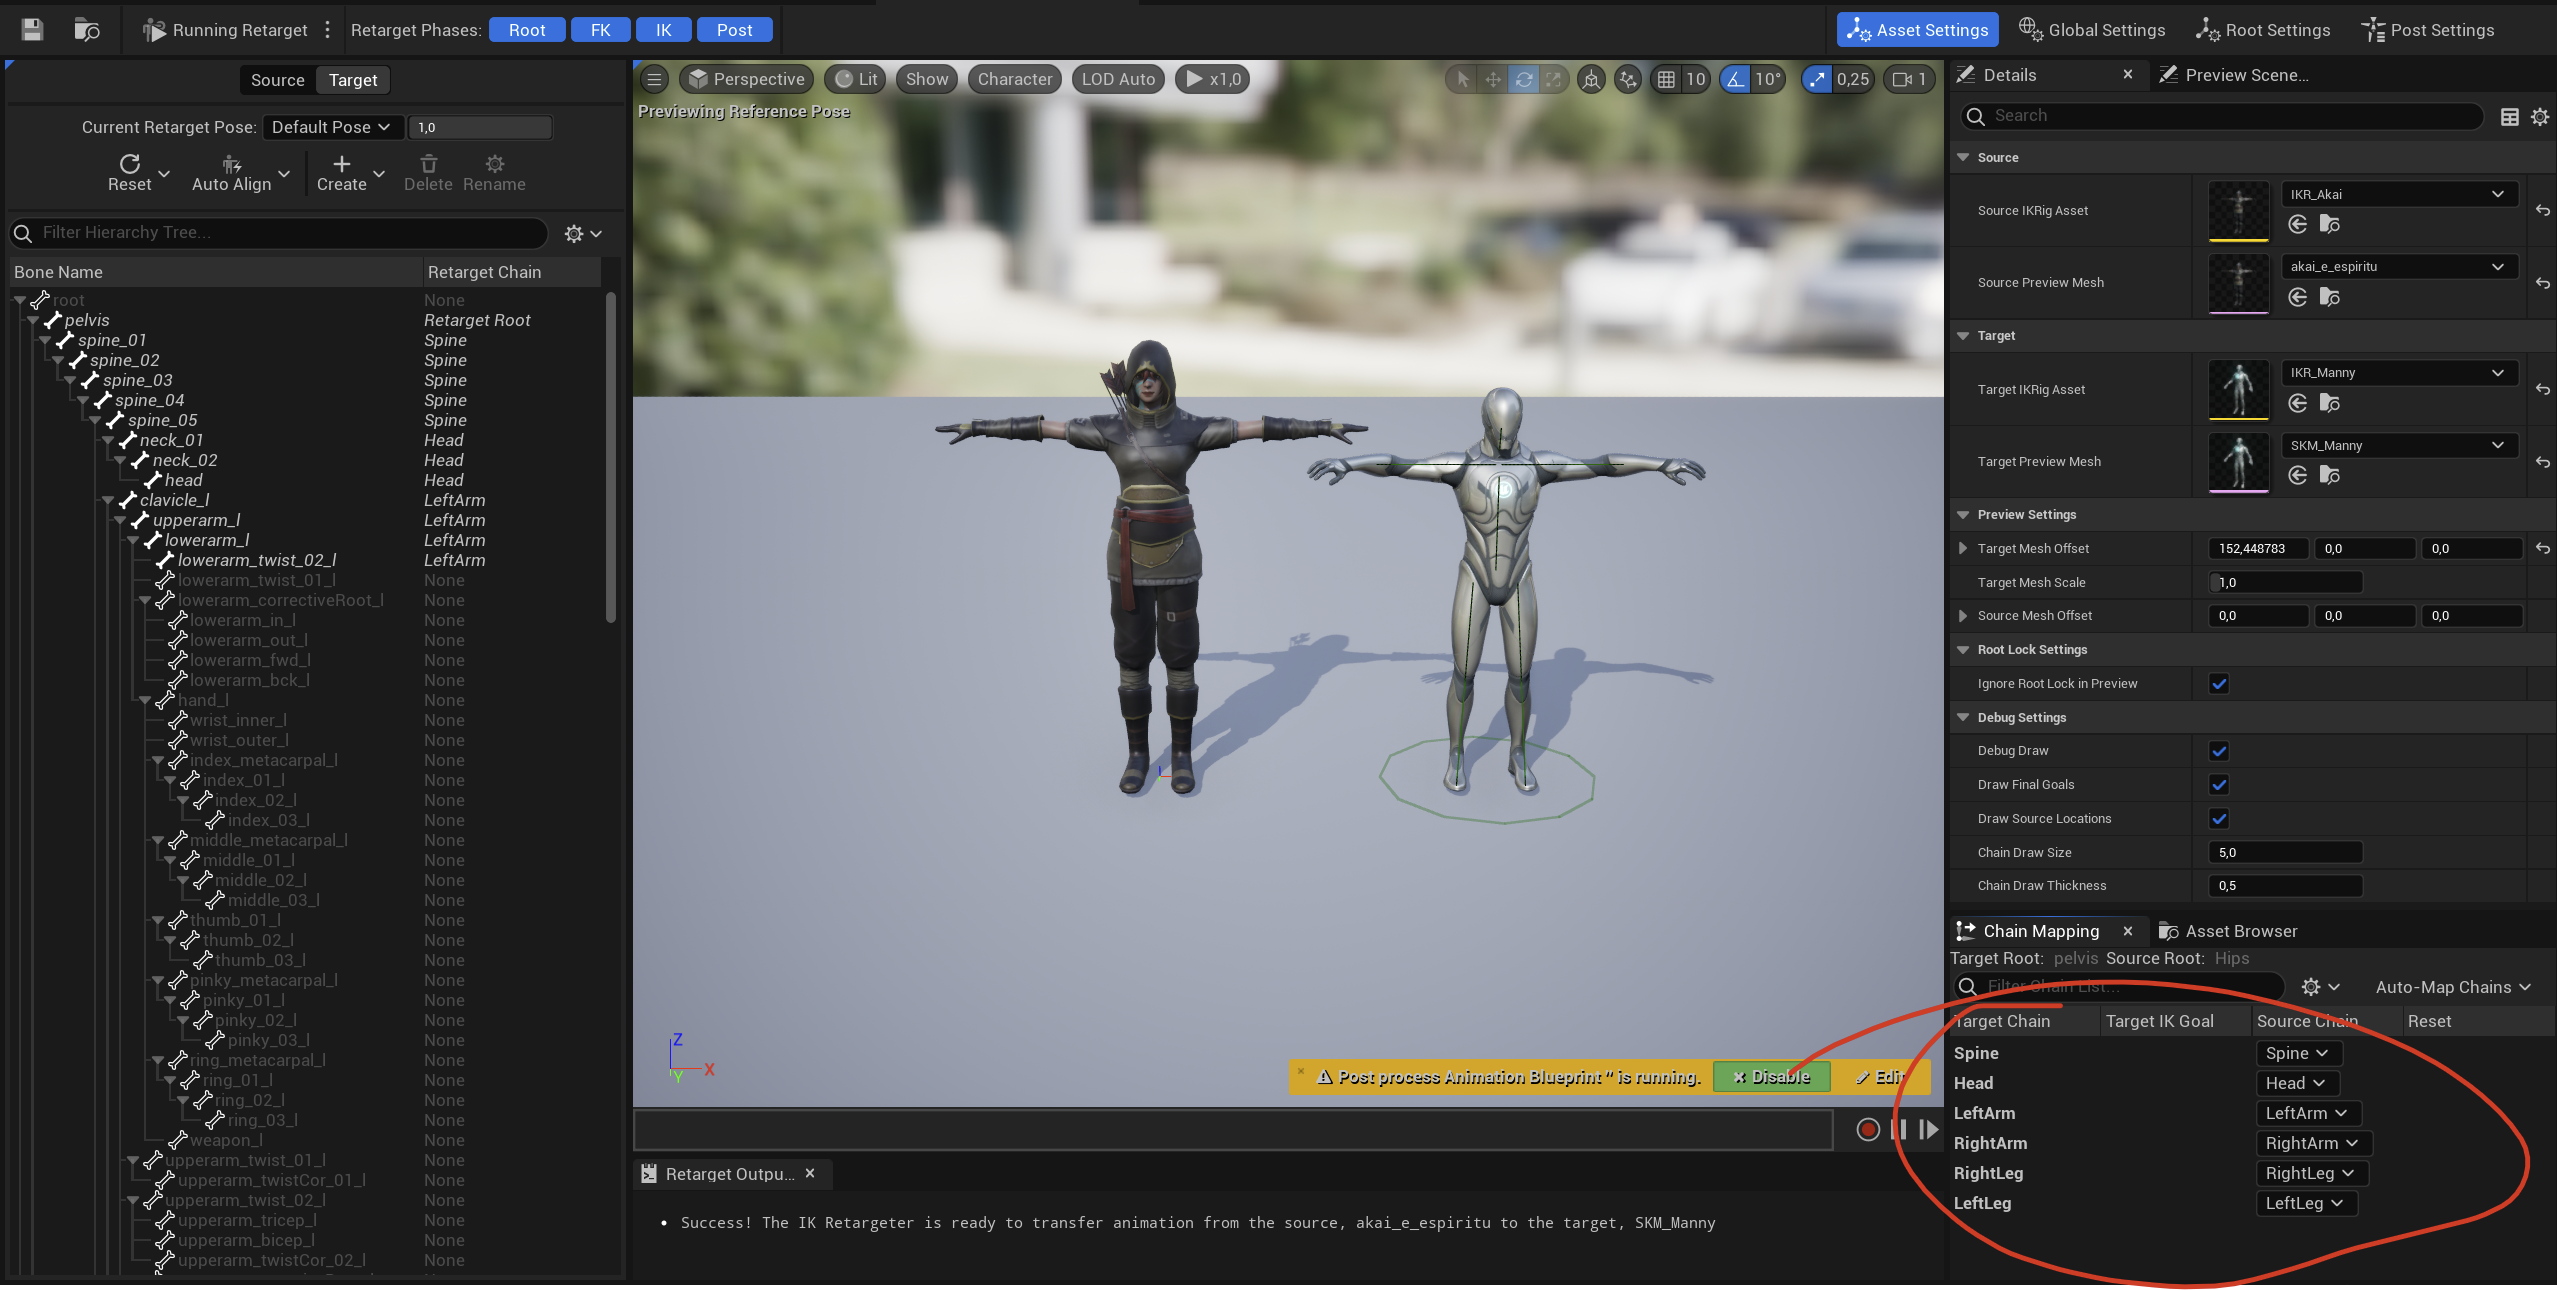Screen dimensions: 2557x1290
Task: Browse to IKR_Akai asset in content browser
Action: pos(2329,224)
